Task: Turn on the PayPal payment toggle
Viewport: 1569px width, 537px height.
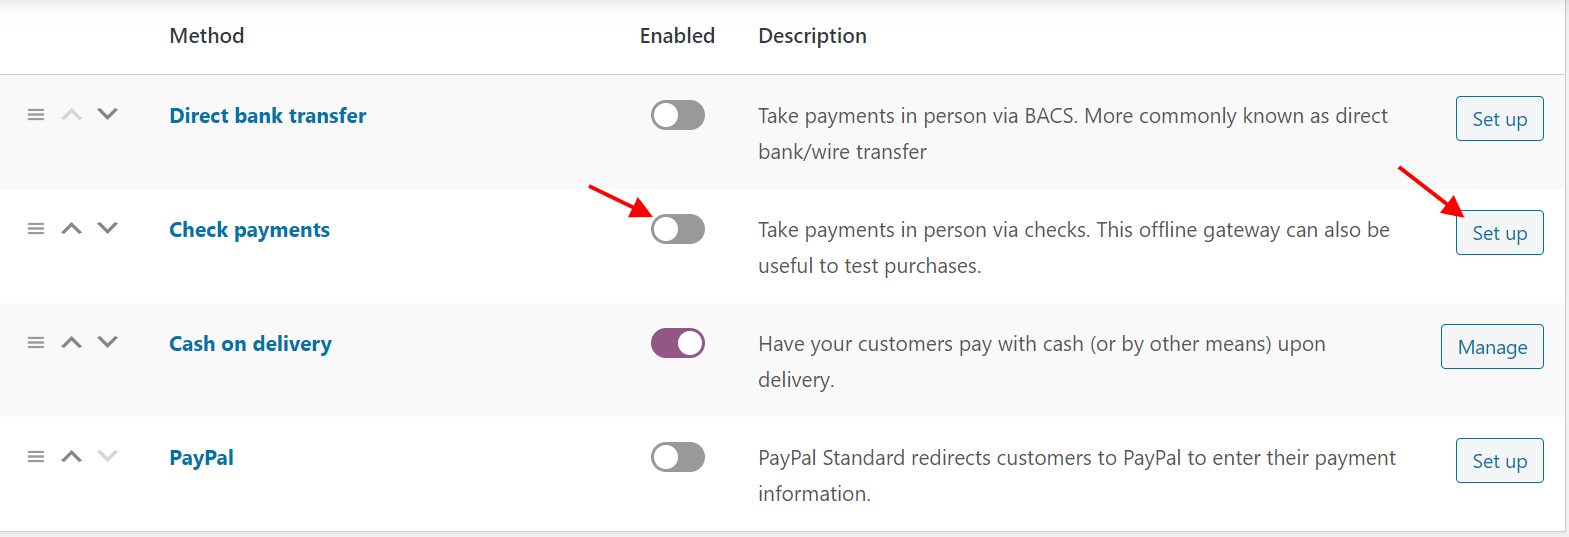Action: click(678, 458)
